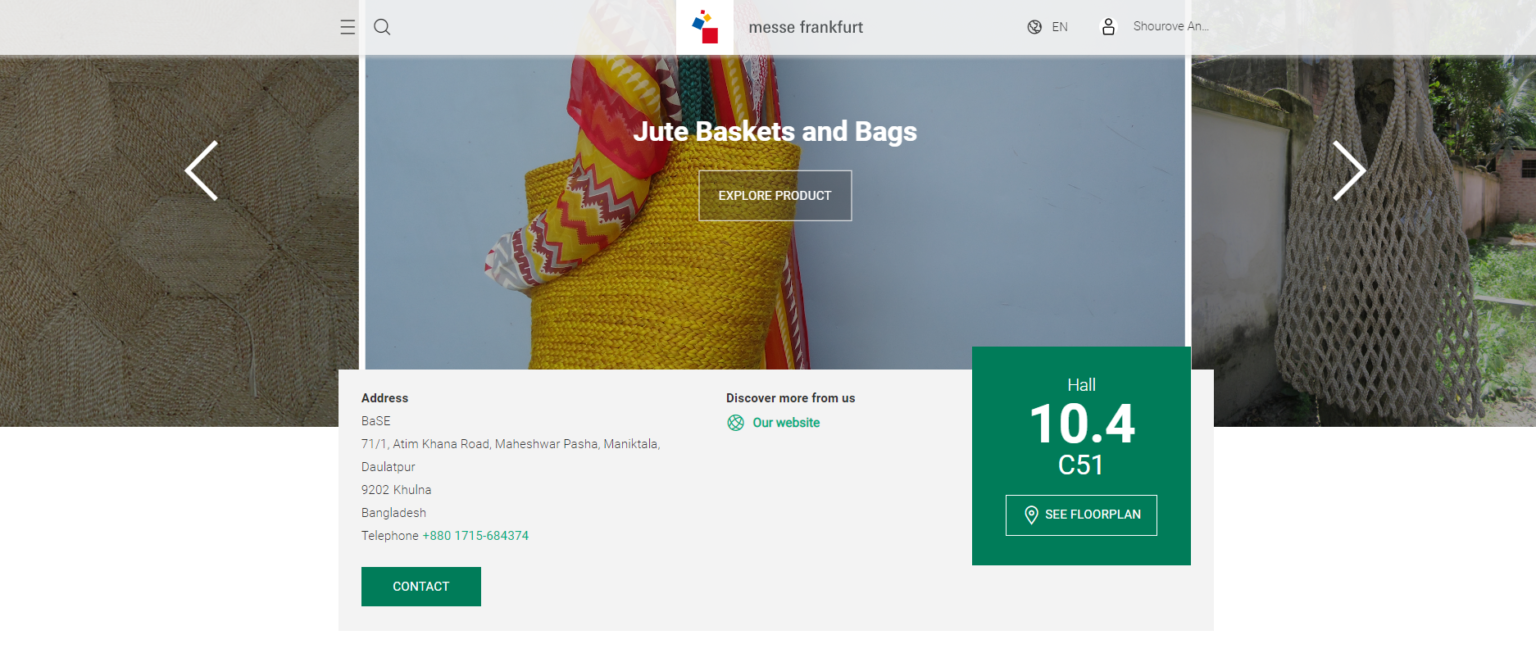The image size is (1536, 653).
Task: Click the Messe Frankfurt logo
Action: click(705, 27)
